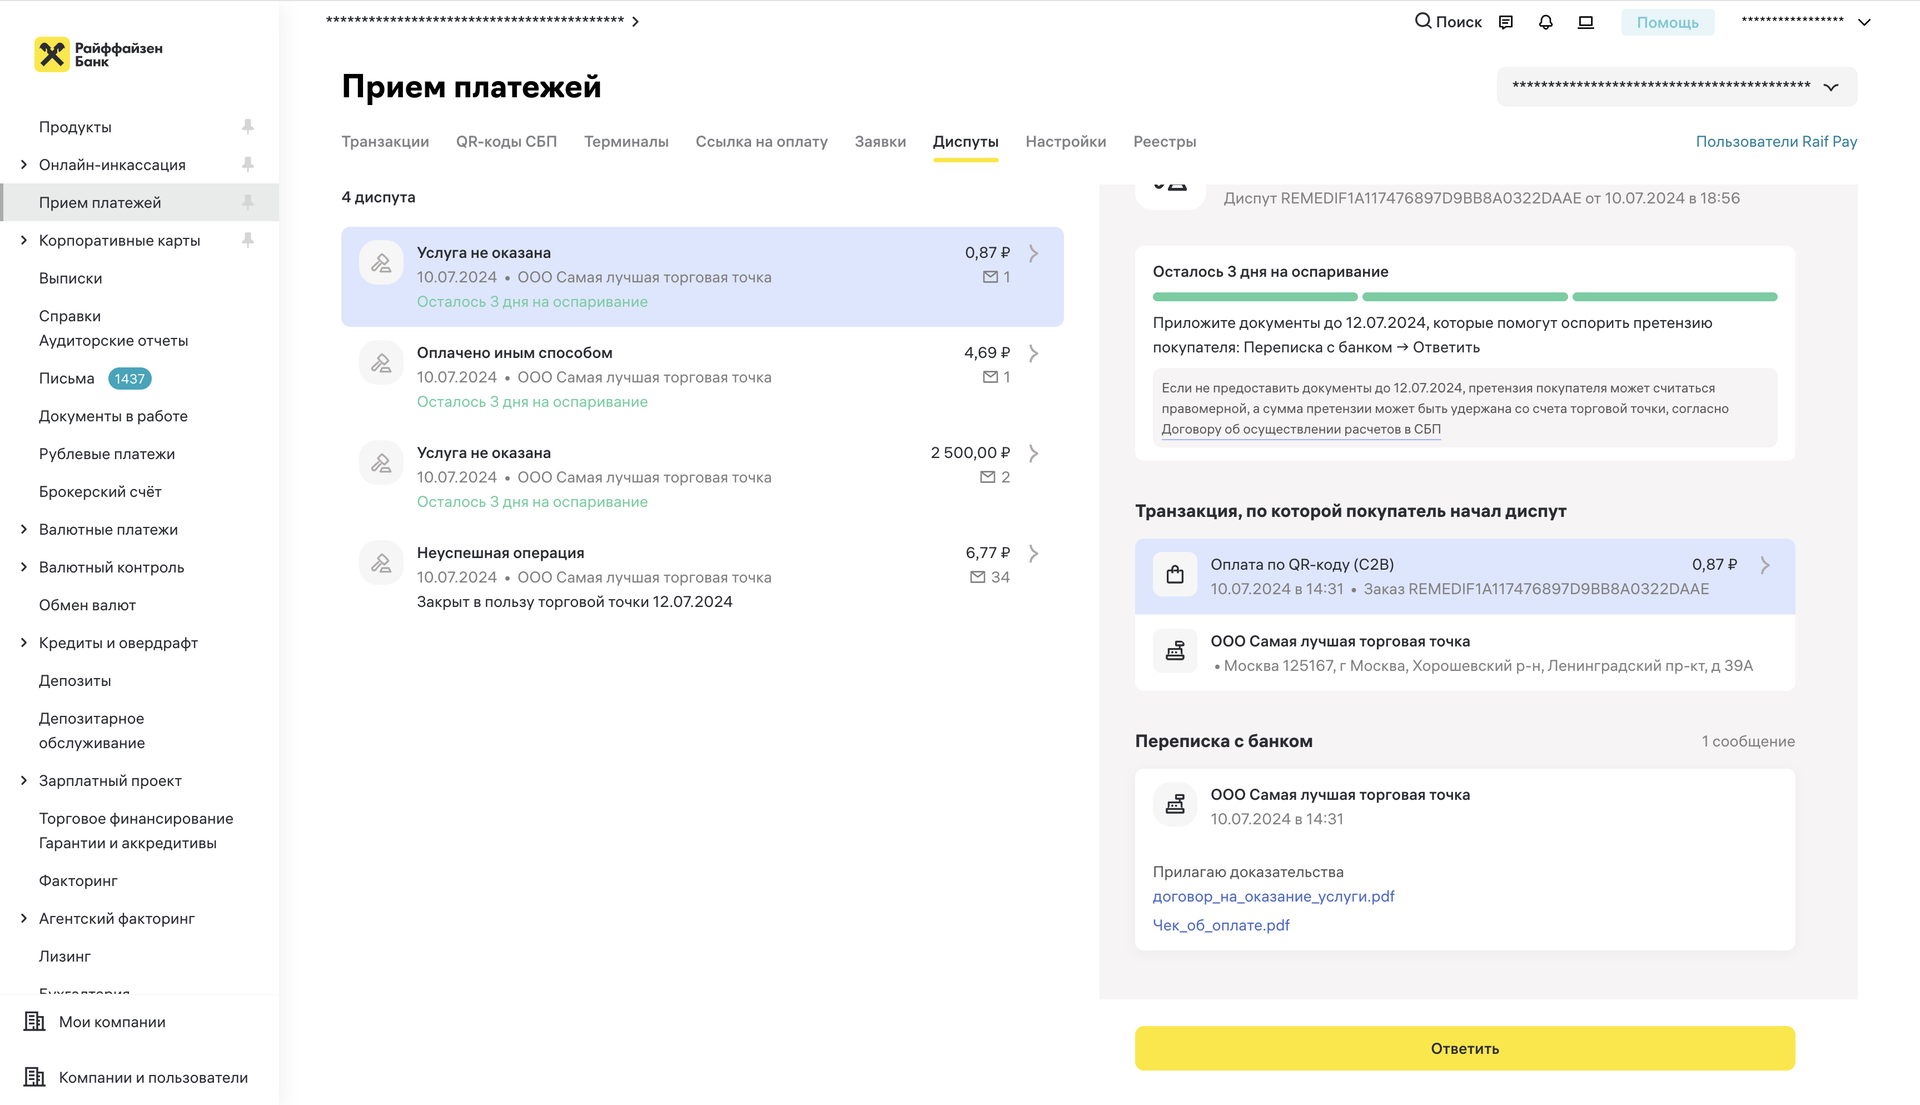Screen dimensions: 1920x1105
Task: Select the Диспуты tab
Action: 966,141
